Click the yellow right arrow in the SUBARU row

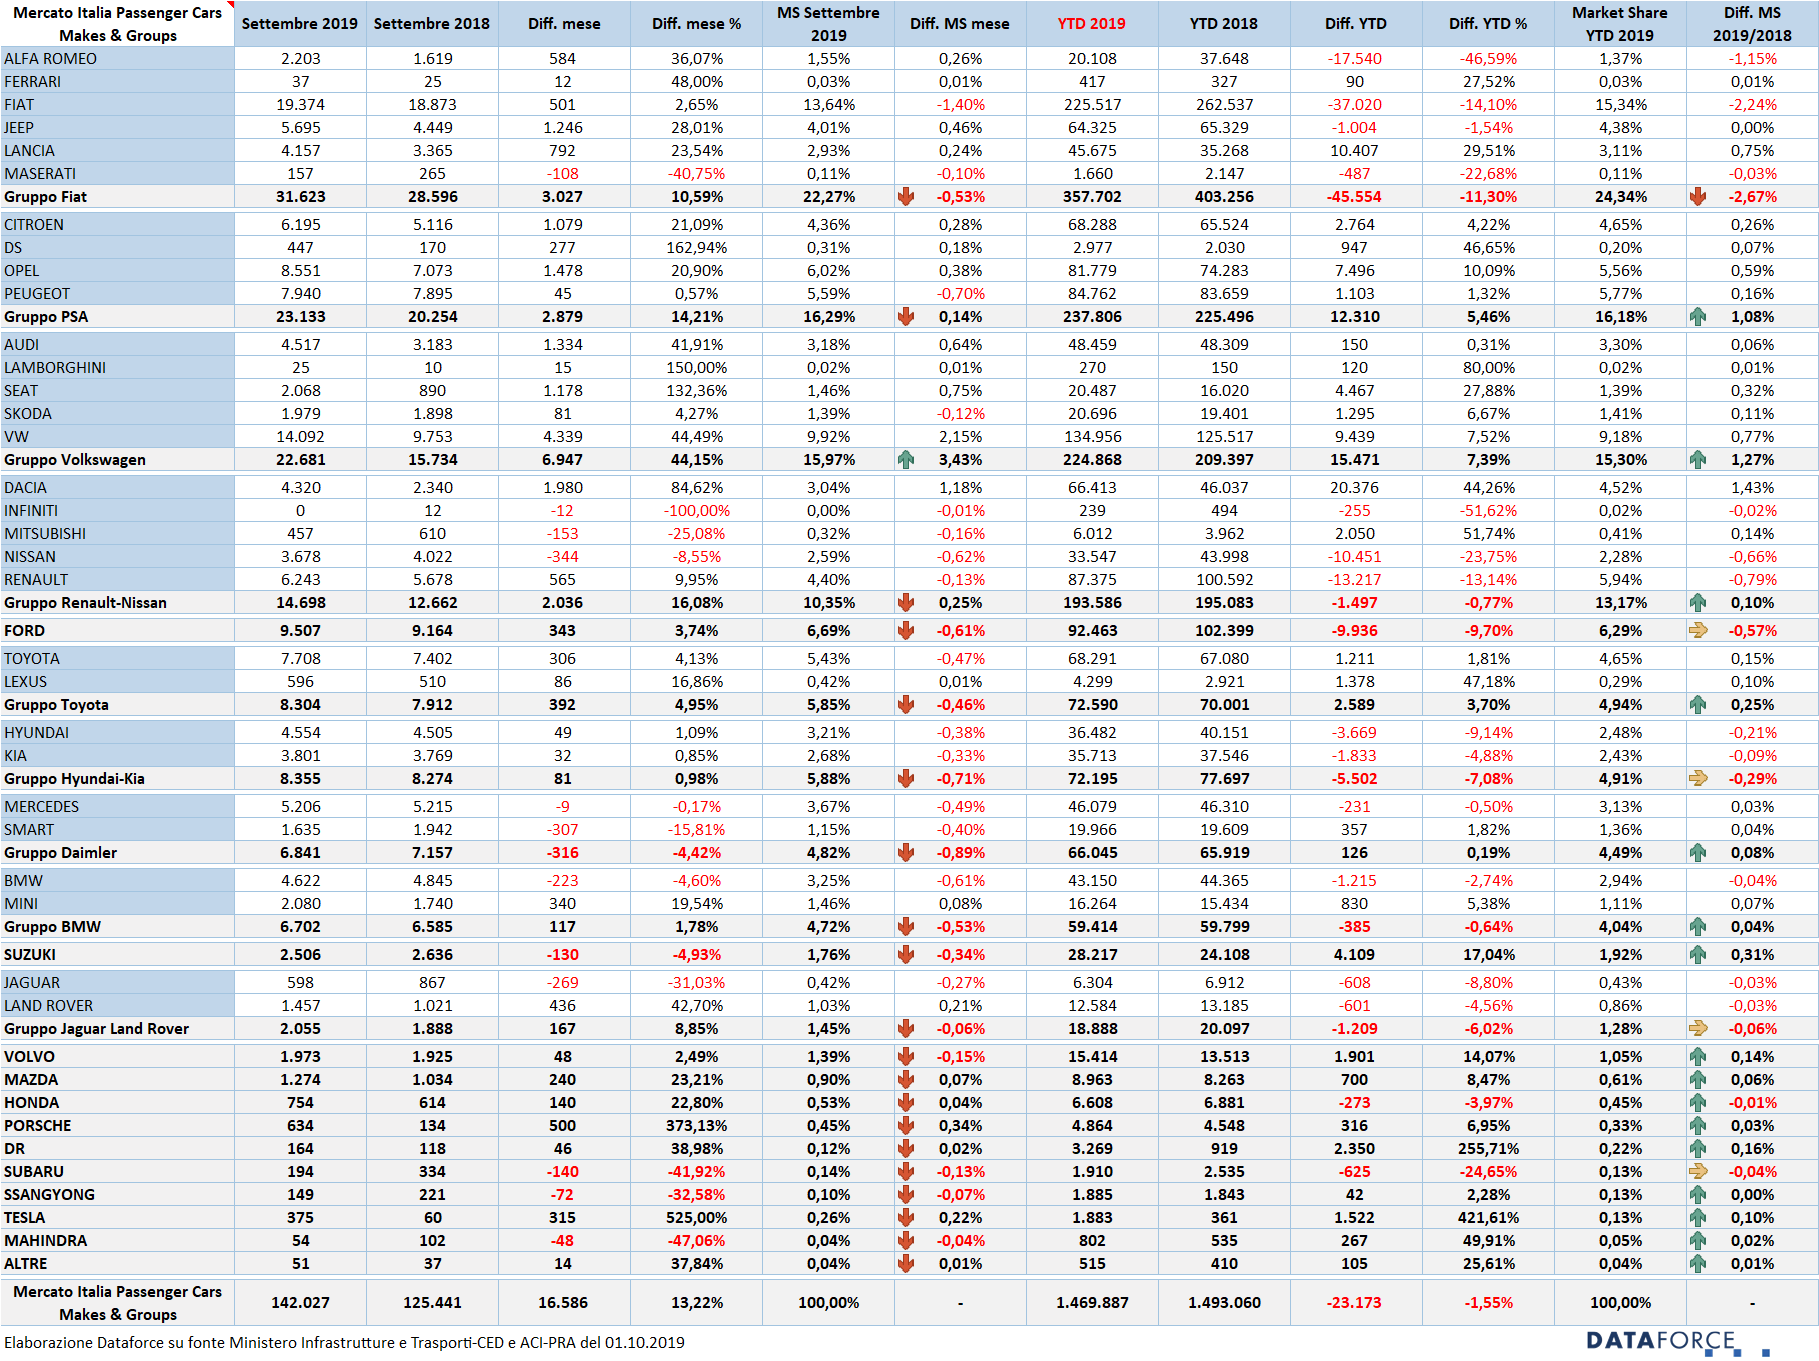tap(1698, 1172)
